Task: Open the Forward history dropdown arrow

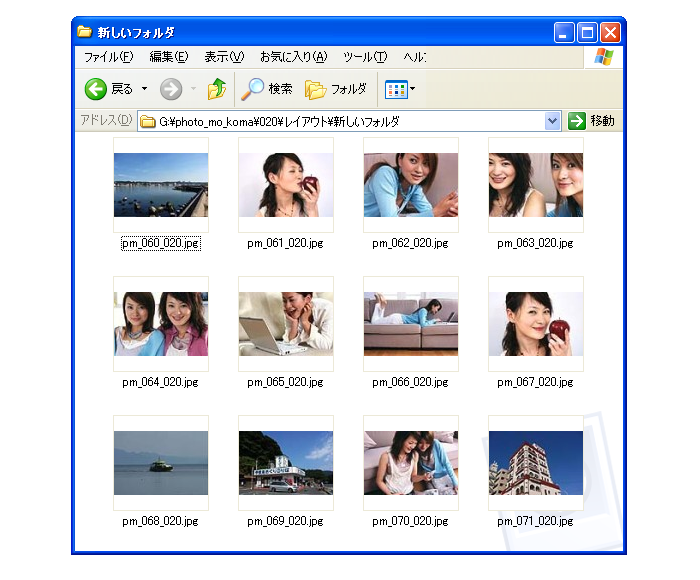Action: [x=193, y=89]
